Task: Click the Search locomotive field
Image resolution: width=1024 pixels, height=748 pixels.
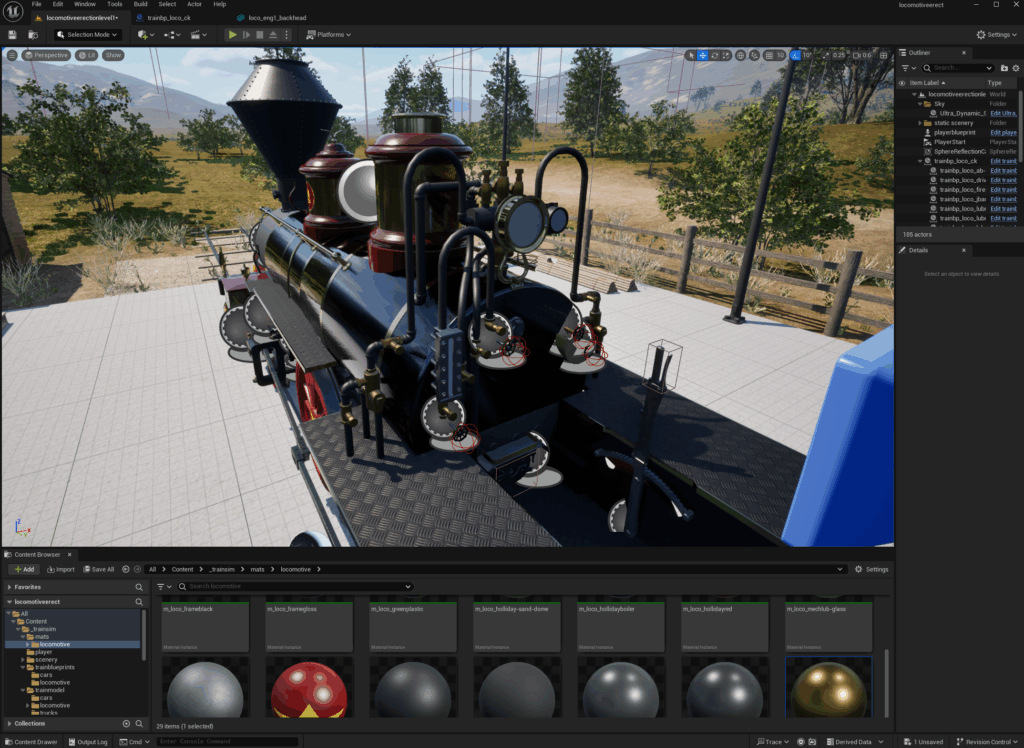Action: [295, 587]
